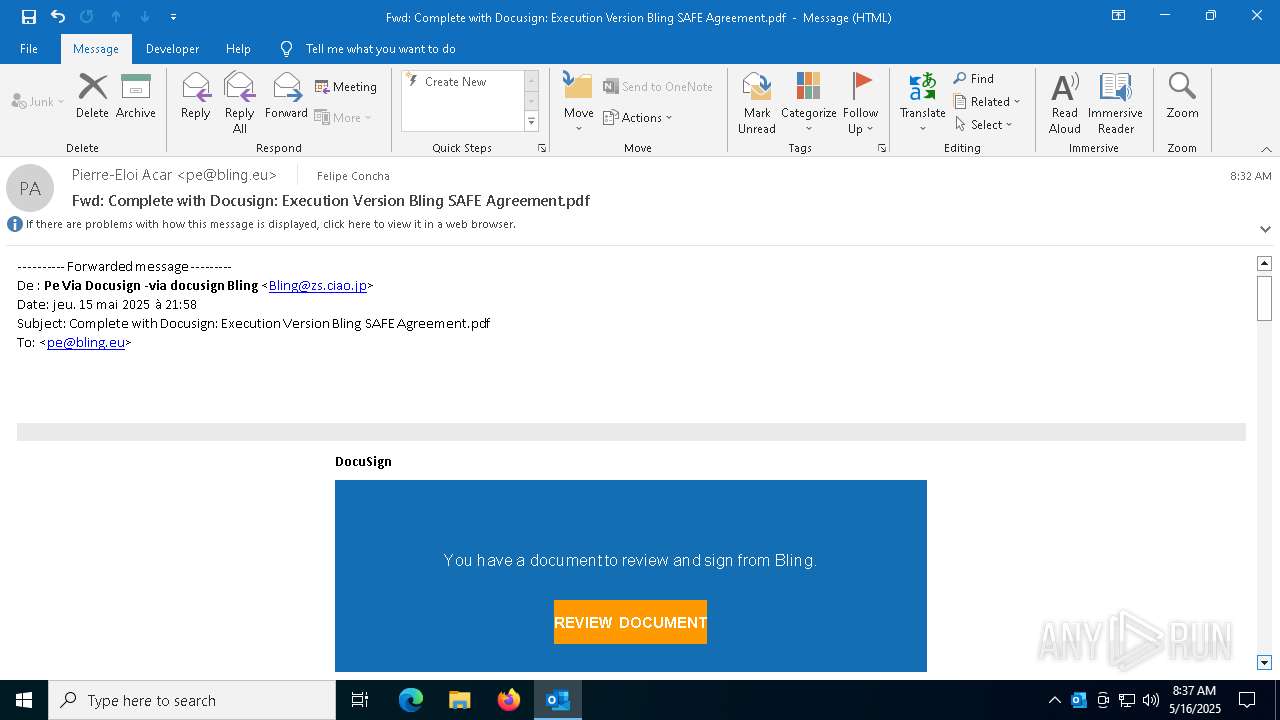Viewport: 1280px width, 720px height.
Task: Open the Junk dropdown
Action: pos(38,101)
